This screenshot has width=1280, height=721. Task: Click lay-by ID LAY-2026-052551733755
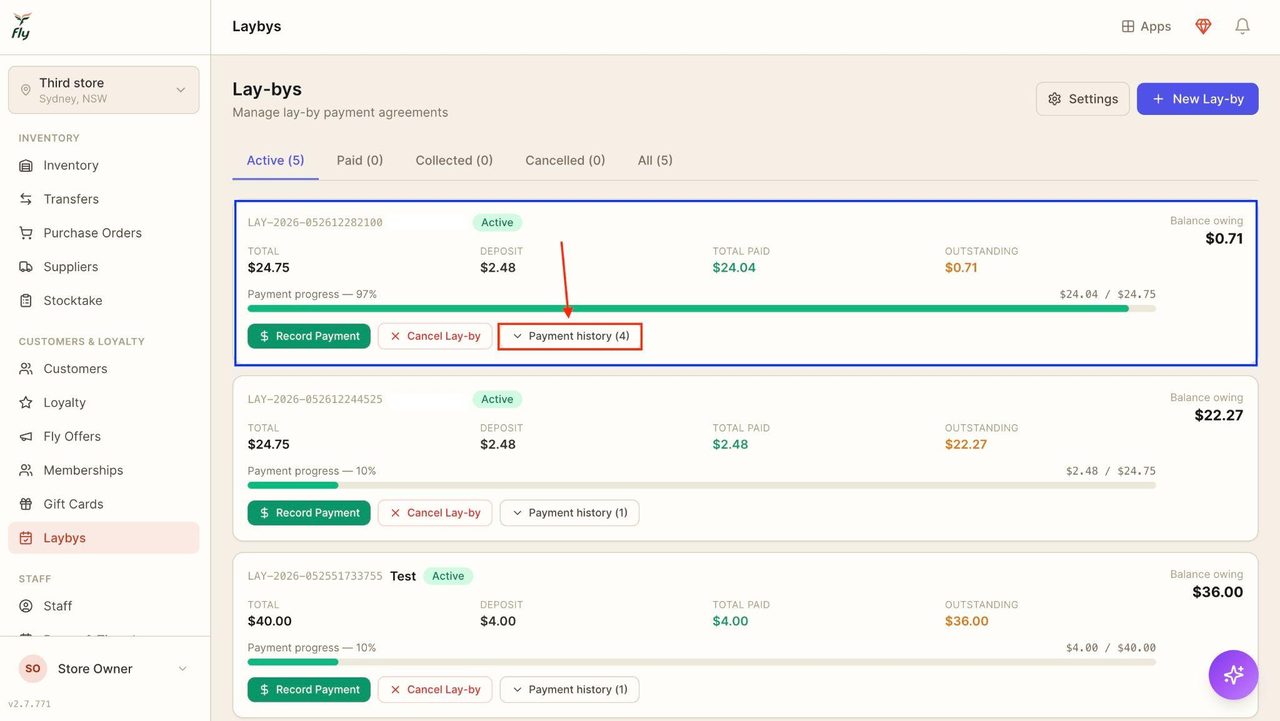click(315, 577)
